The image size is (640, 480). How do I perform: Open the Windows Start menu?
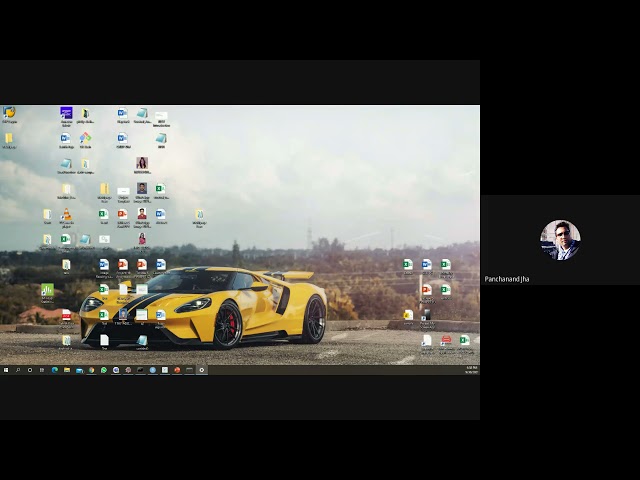pyautogui.click(x=6, y=370)
